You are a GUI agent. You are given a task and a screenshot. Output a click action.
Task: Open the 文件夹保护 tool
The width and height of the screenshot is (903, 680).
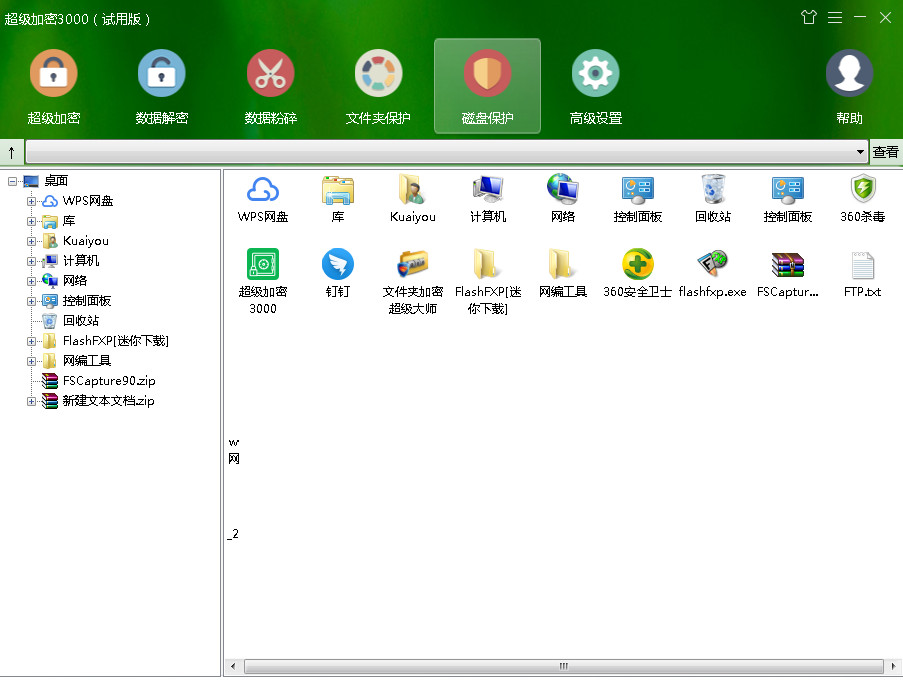pyautogui.click(x=378, y=86)
